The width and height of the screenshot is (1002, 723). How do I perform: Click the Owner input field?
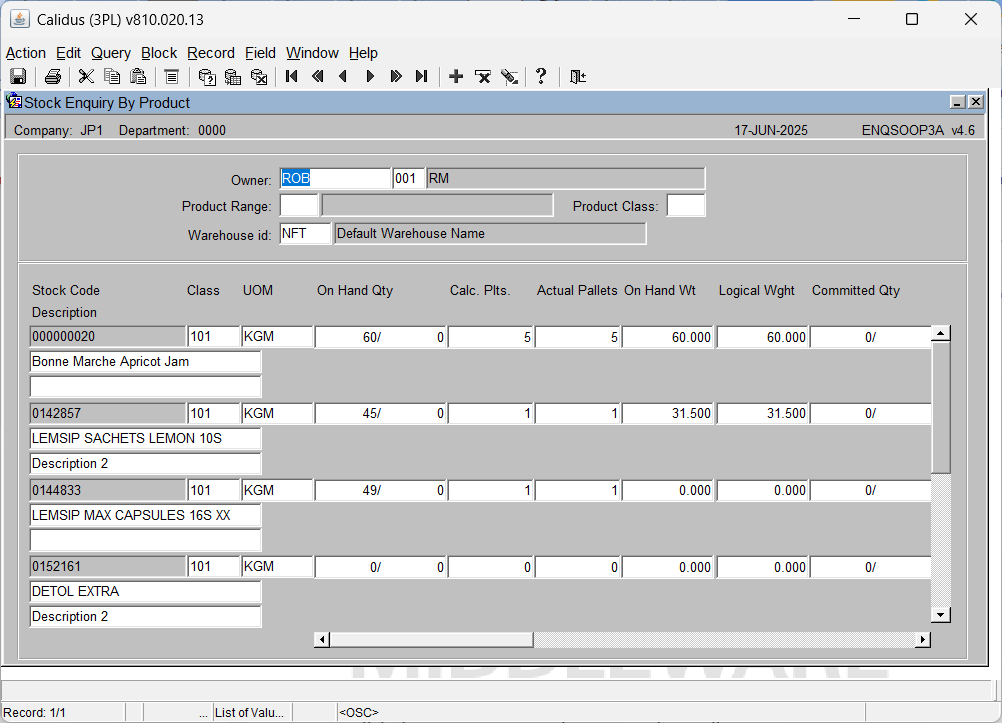[x=335, y=178]
